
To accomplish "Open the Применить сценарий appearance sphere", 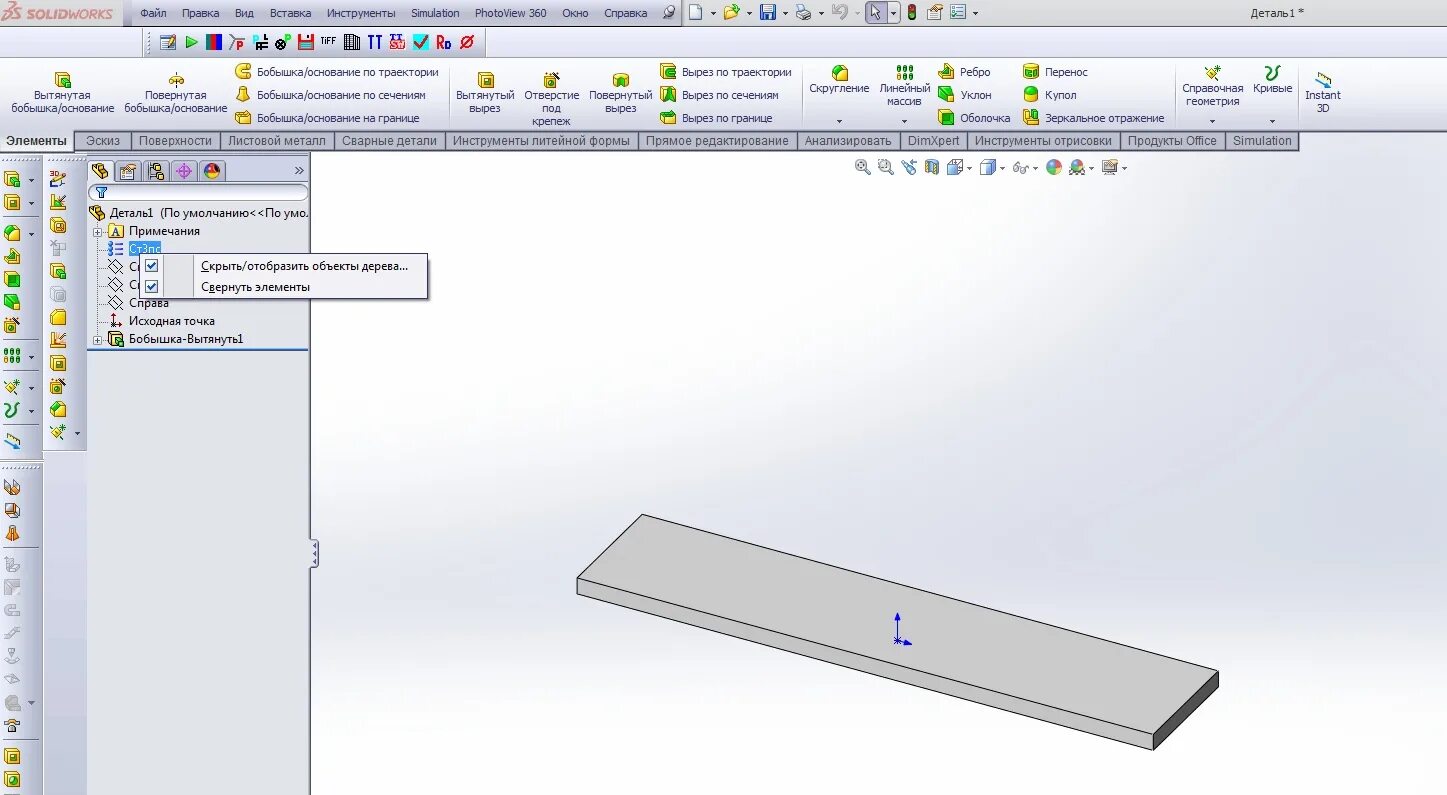I will (x=1053, y=167).
